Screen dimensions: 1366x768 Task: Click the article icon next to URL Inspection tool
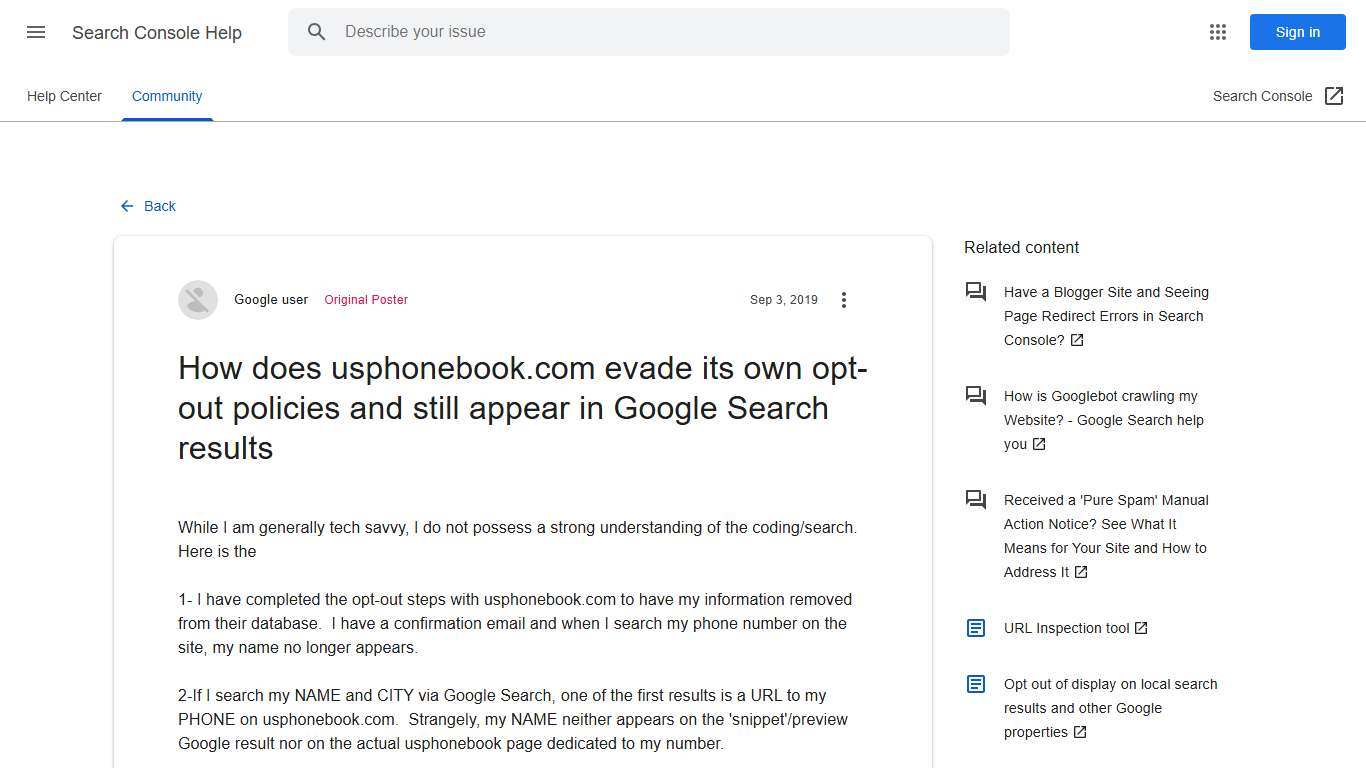[975, 628]
